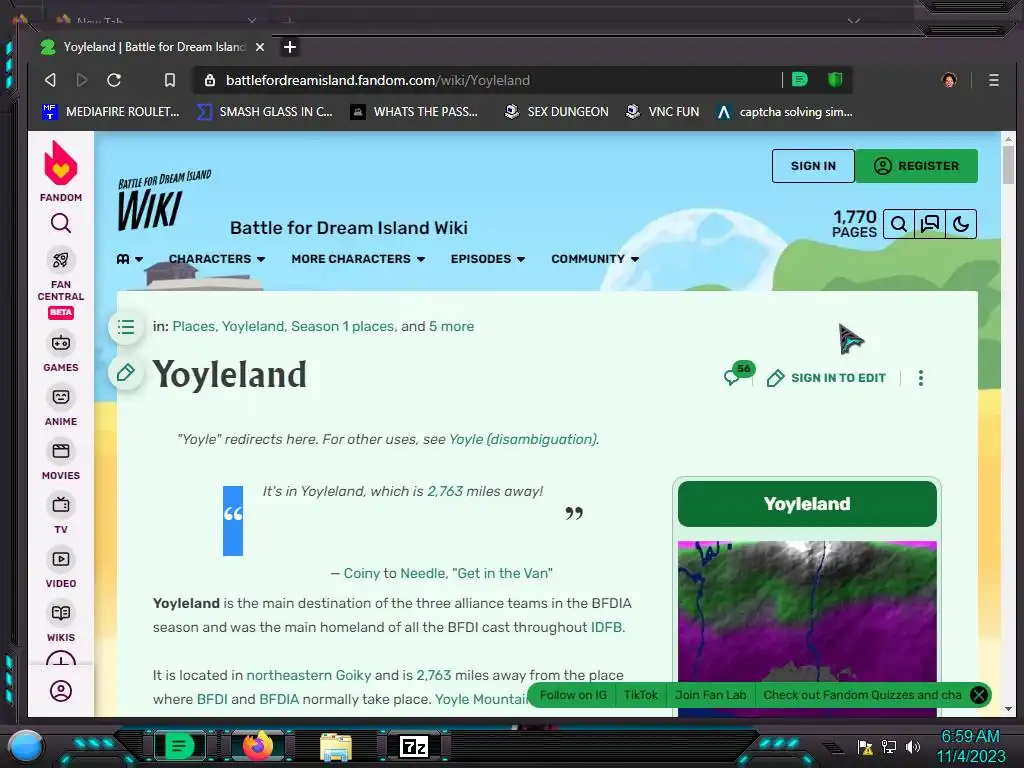The image size is (1024, 768).
Task: Click the Register button
Action: coord(916,166)
